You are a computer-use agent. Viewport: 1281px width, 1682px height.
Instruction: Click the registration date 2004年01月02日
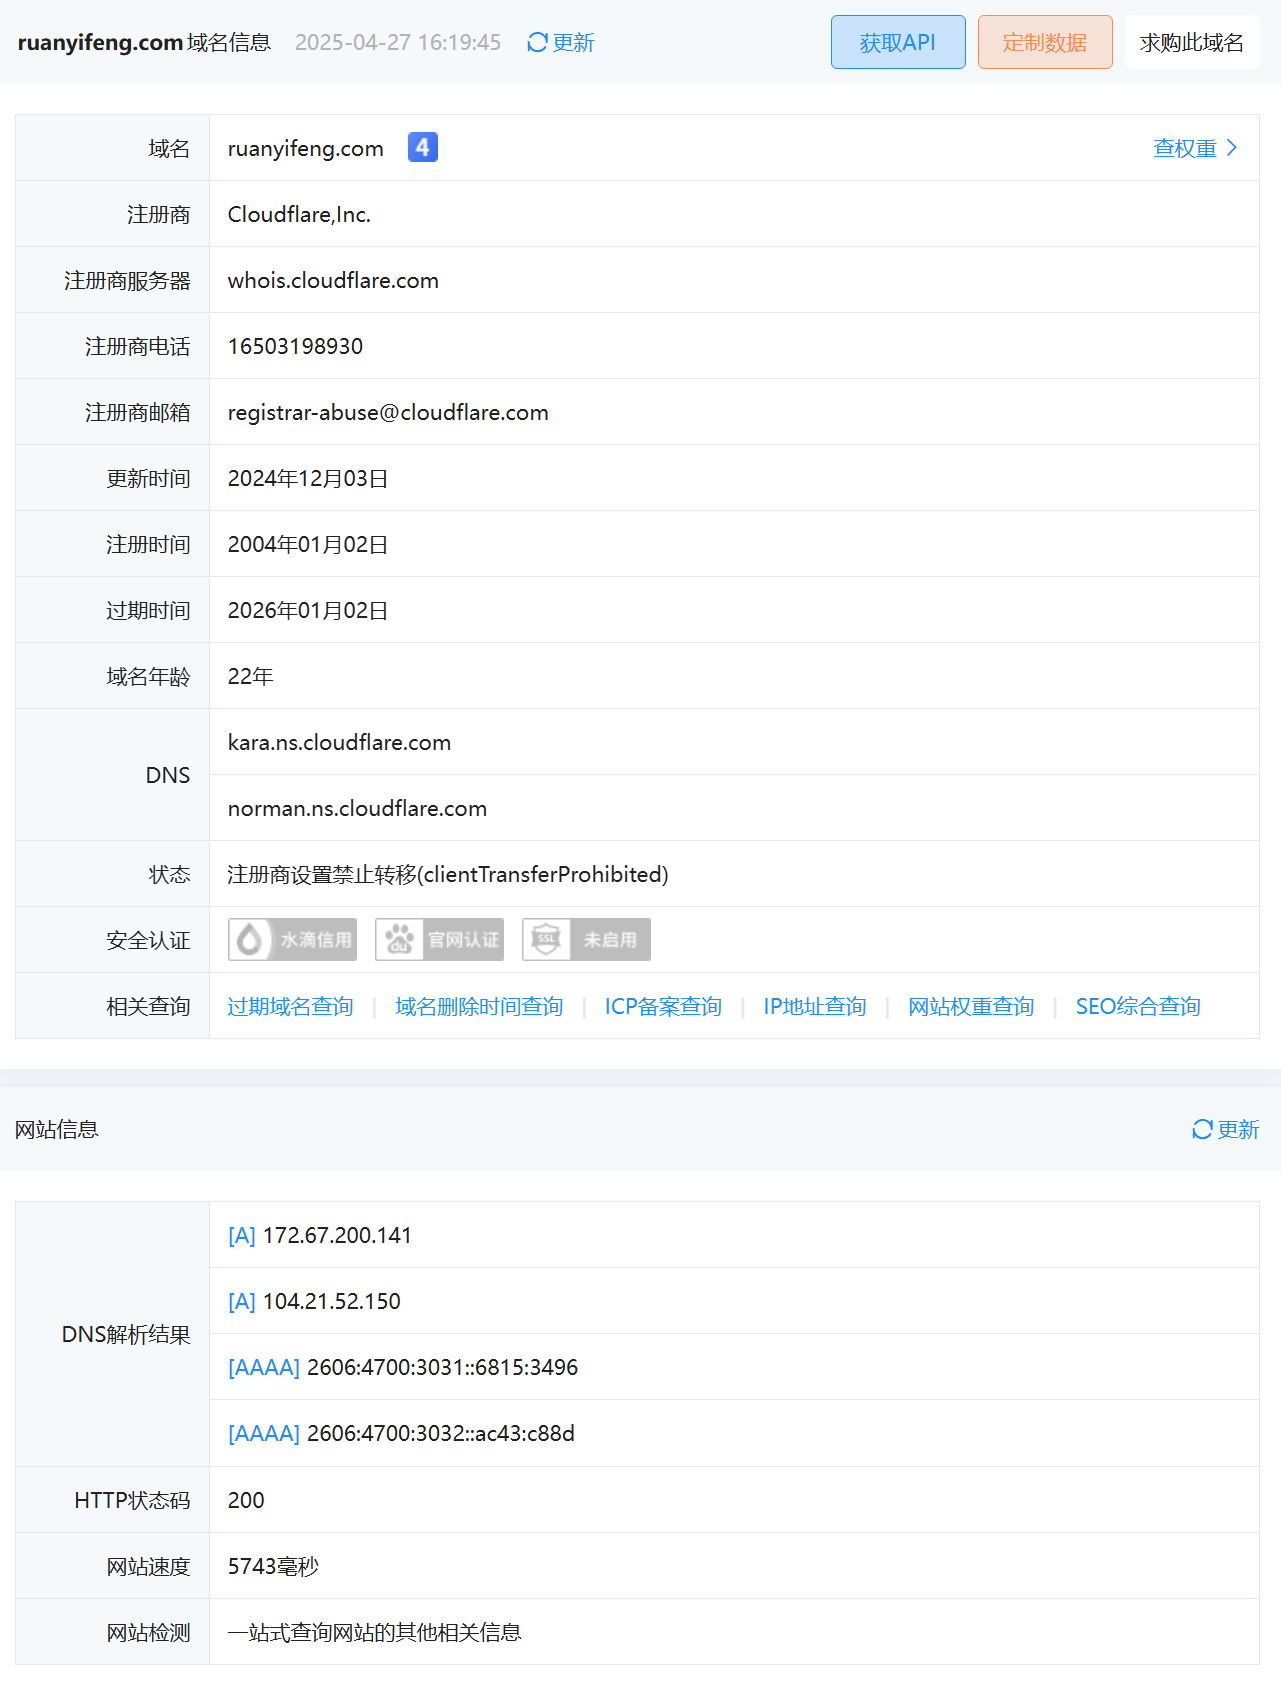(x=308, y=544)
